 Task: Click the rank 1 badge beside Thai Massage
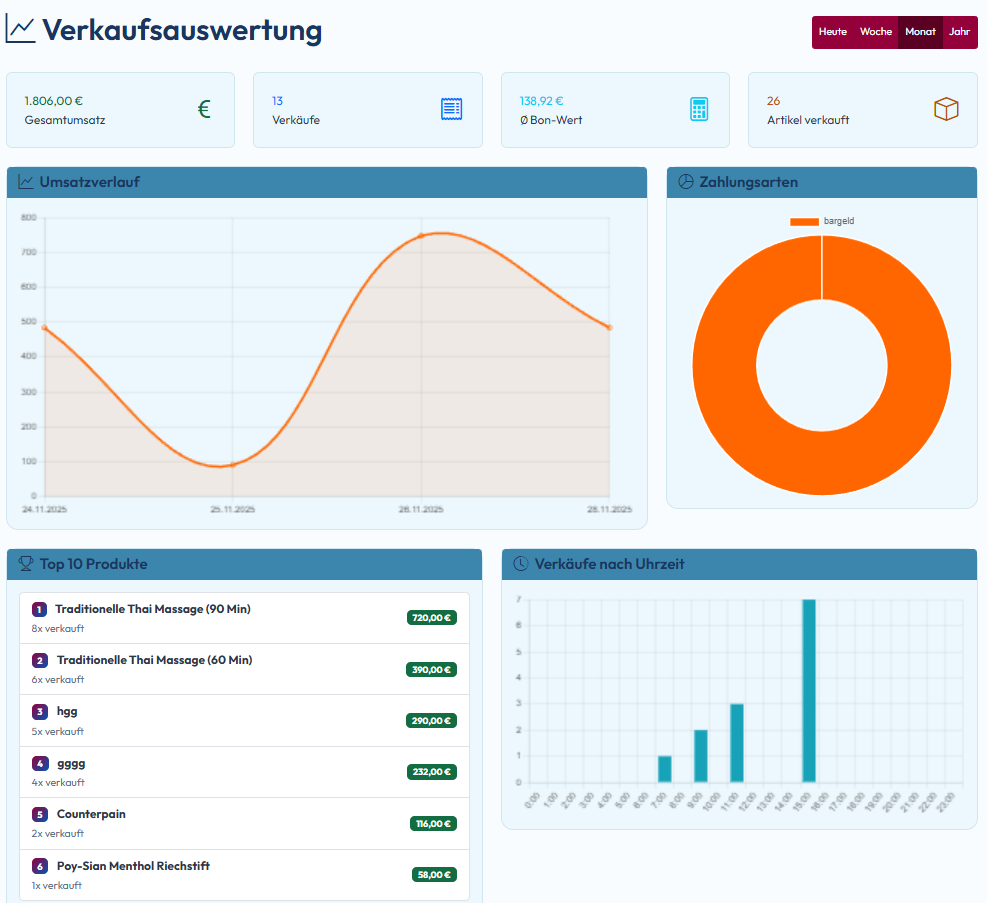40,609
